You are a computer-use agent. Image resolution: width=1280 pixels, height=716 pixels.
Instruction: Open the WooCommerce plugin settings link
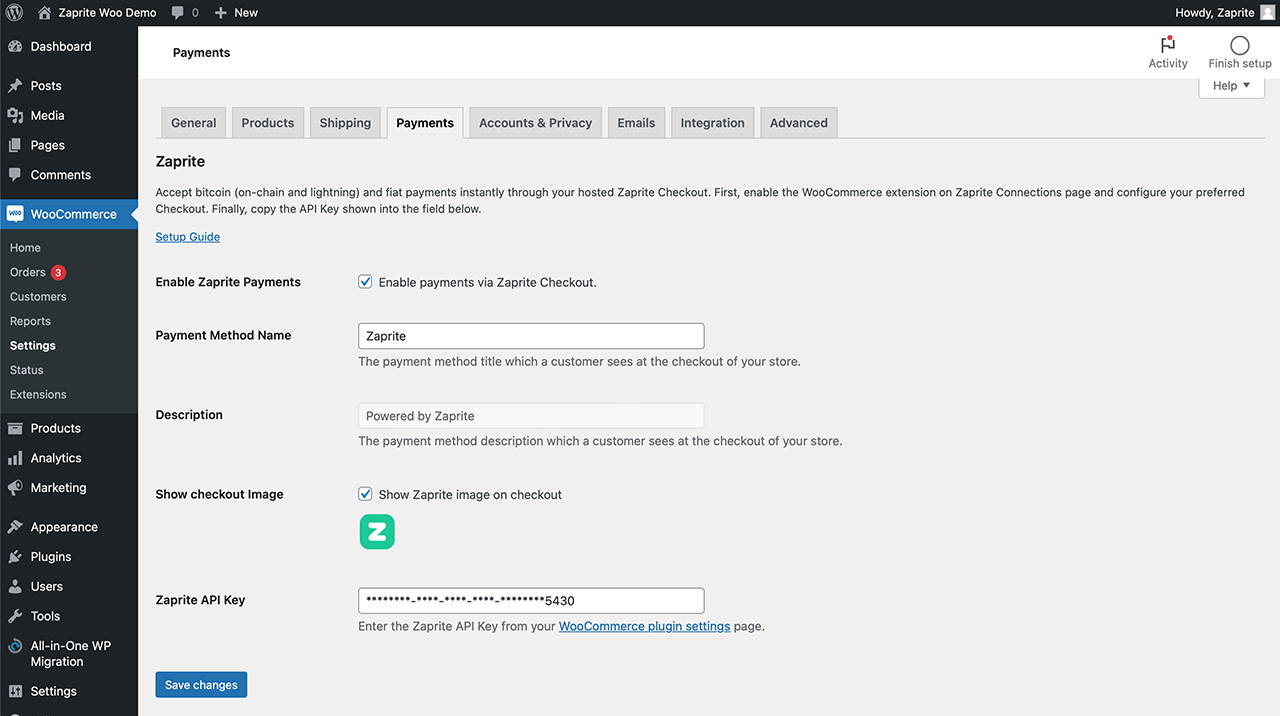click(x=644, y=626)
